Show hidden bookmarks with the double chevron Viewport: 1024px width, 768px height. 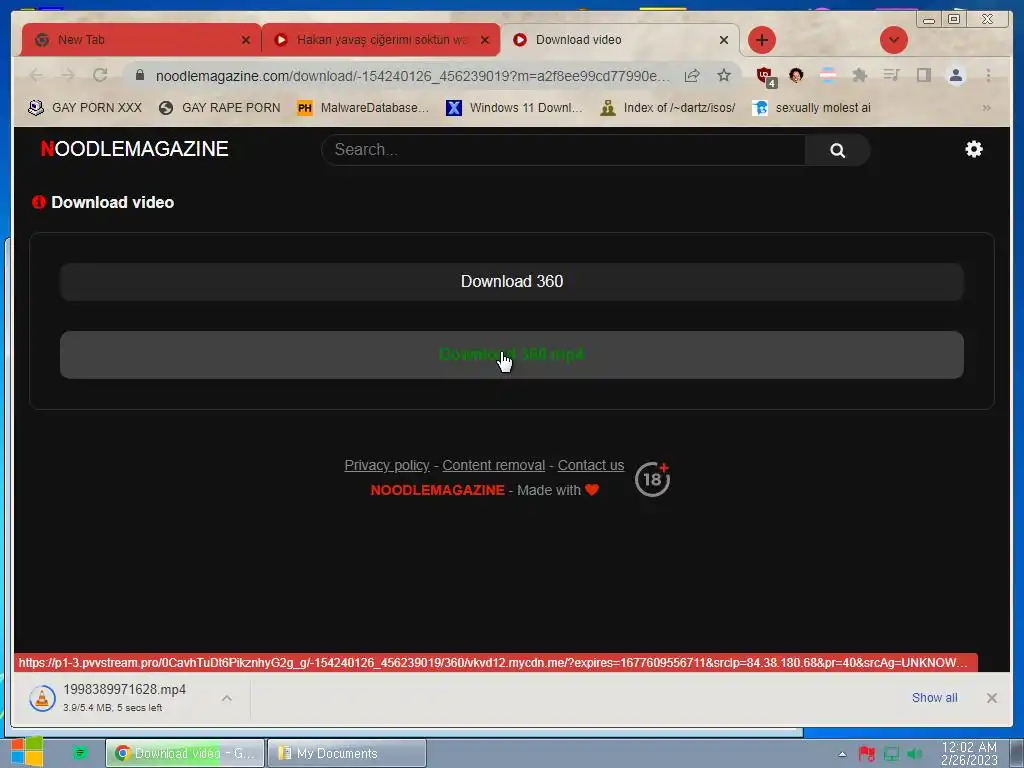pyautogui.click(x=986, y=108)
